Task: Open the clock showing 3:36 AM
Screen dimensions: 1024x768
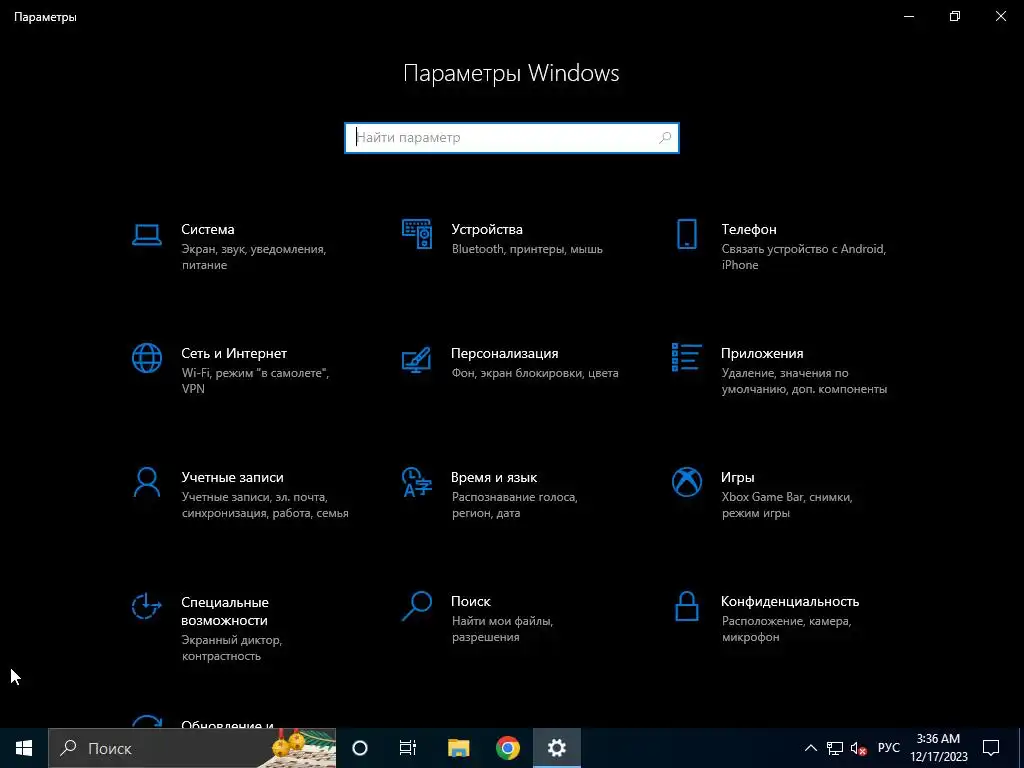Action: click(939, 748)
